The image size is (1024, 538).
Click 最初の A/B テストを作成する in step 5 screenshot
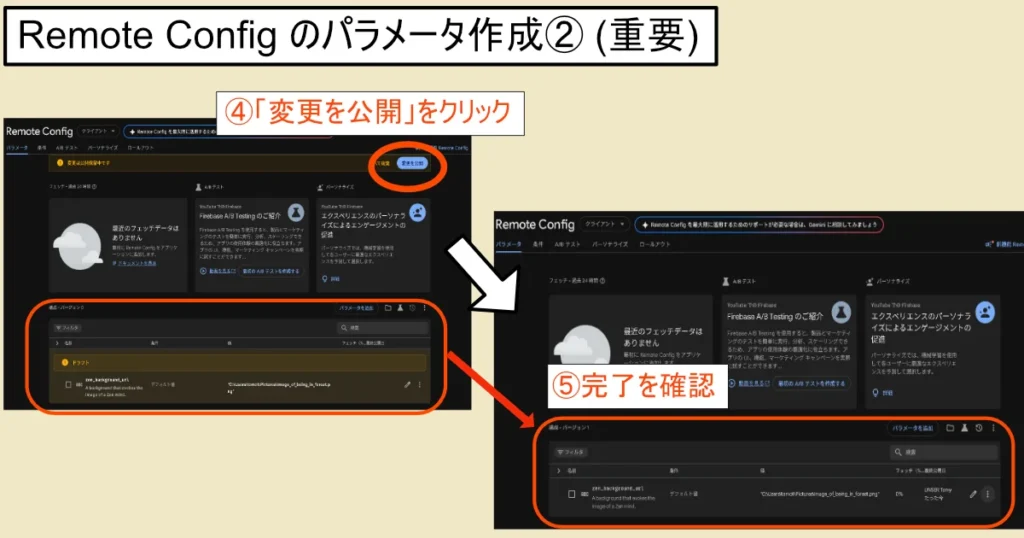[812, 383]
